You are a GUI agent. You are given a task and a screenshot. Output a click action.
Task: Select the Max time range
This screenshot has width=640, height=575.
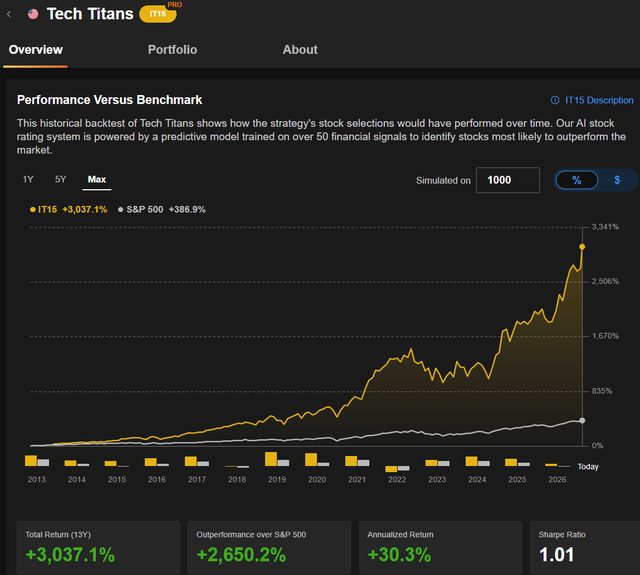(97, 180)
